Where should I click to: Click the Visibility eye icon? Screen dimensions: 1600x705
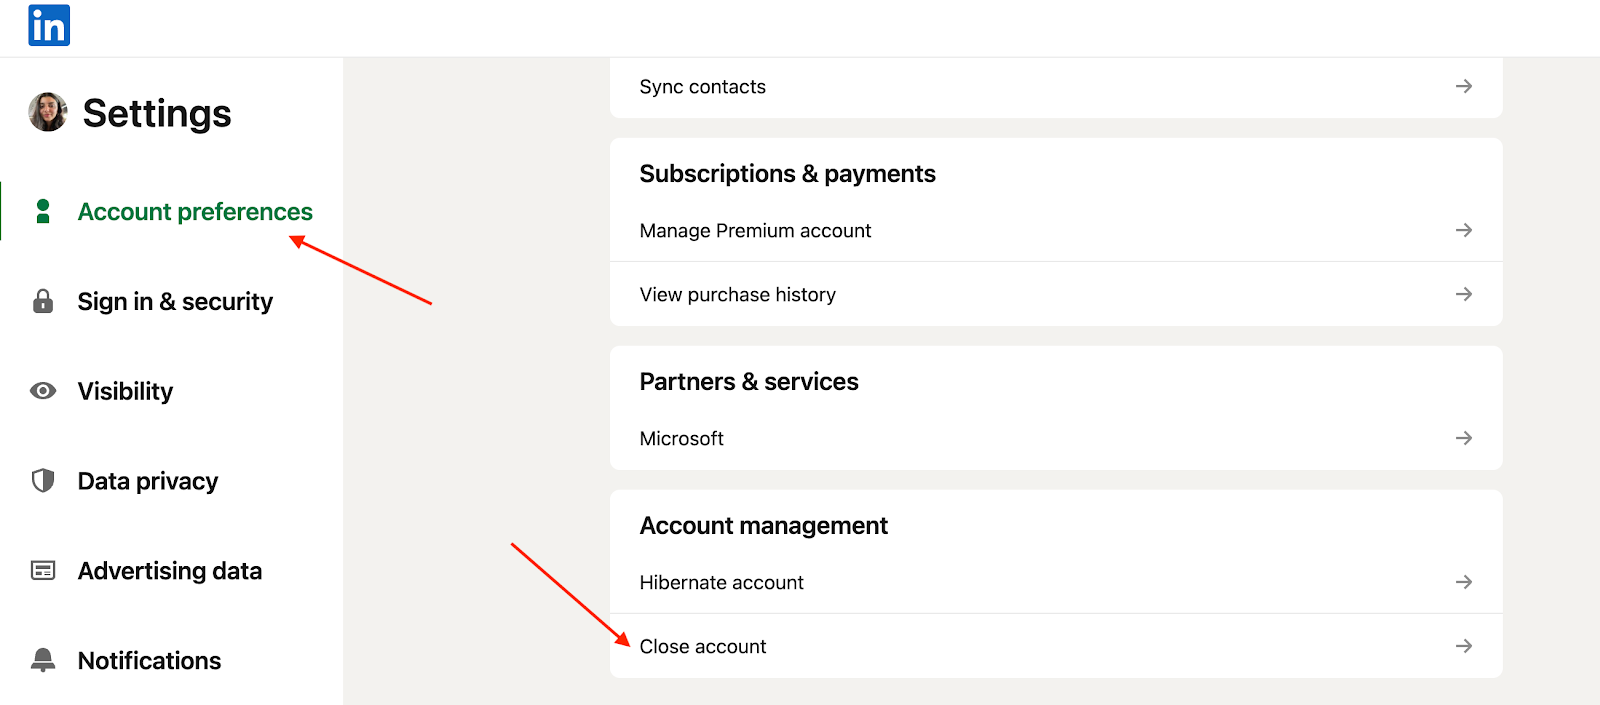[x=43, y=391]
